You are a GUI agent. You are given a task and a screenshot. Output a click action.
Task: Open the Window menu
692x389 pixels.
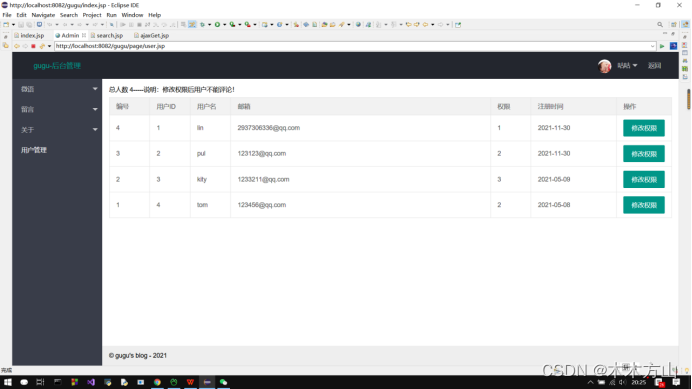[x=132, y=15]
